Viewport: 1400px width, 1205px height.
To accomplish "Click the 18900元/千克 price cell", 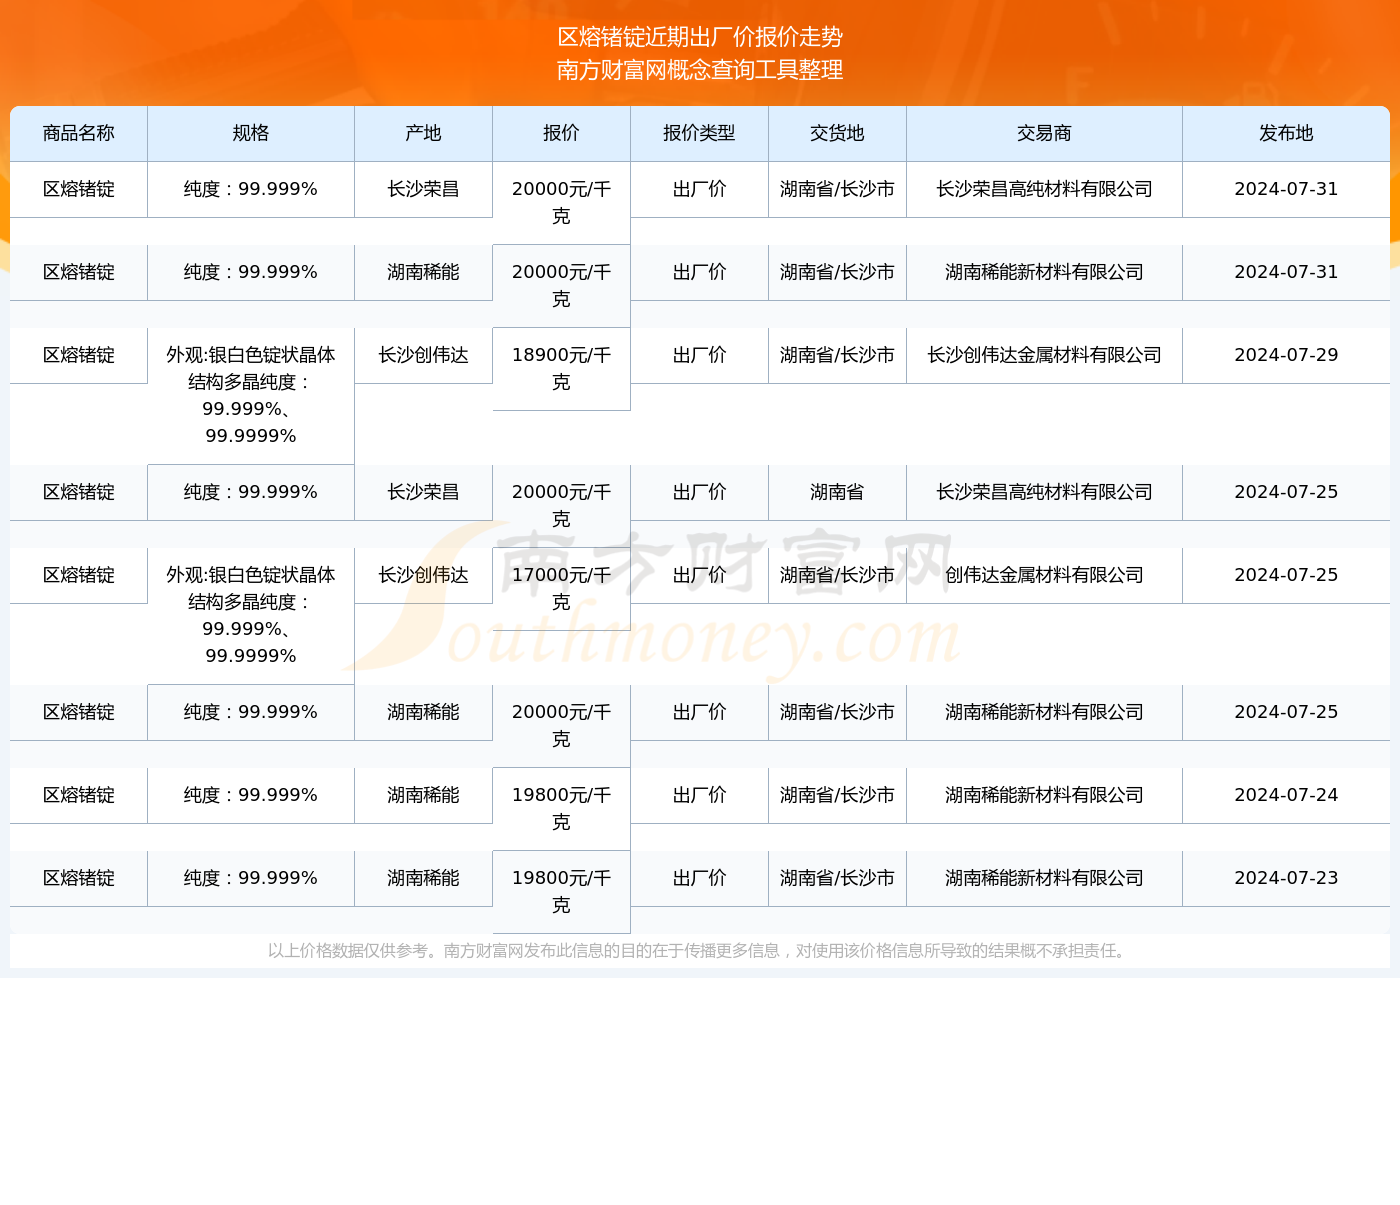I will click(x=562, y=369).
